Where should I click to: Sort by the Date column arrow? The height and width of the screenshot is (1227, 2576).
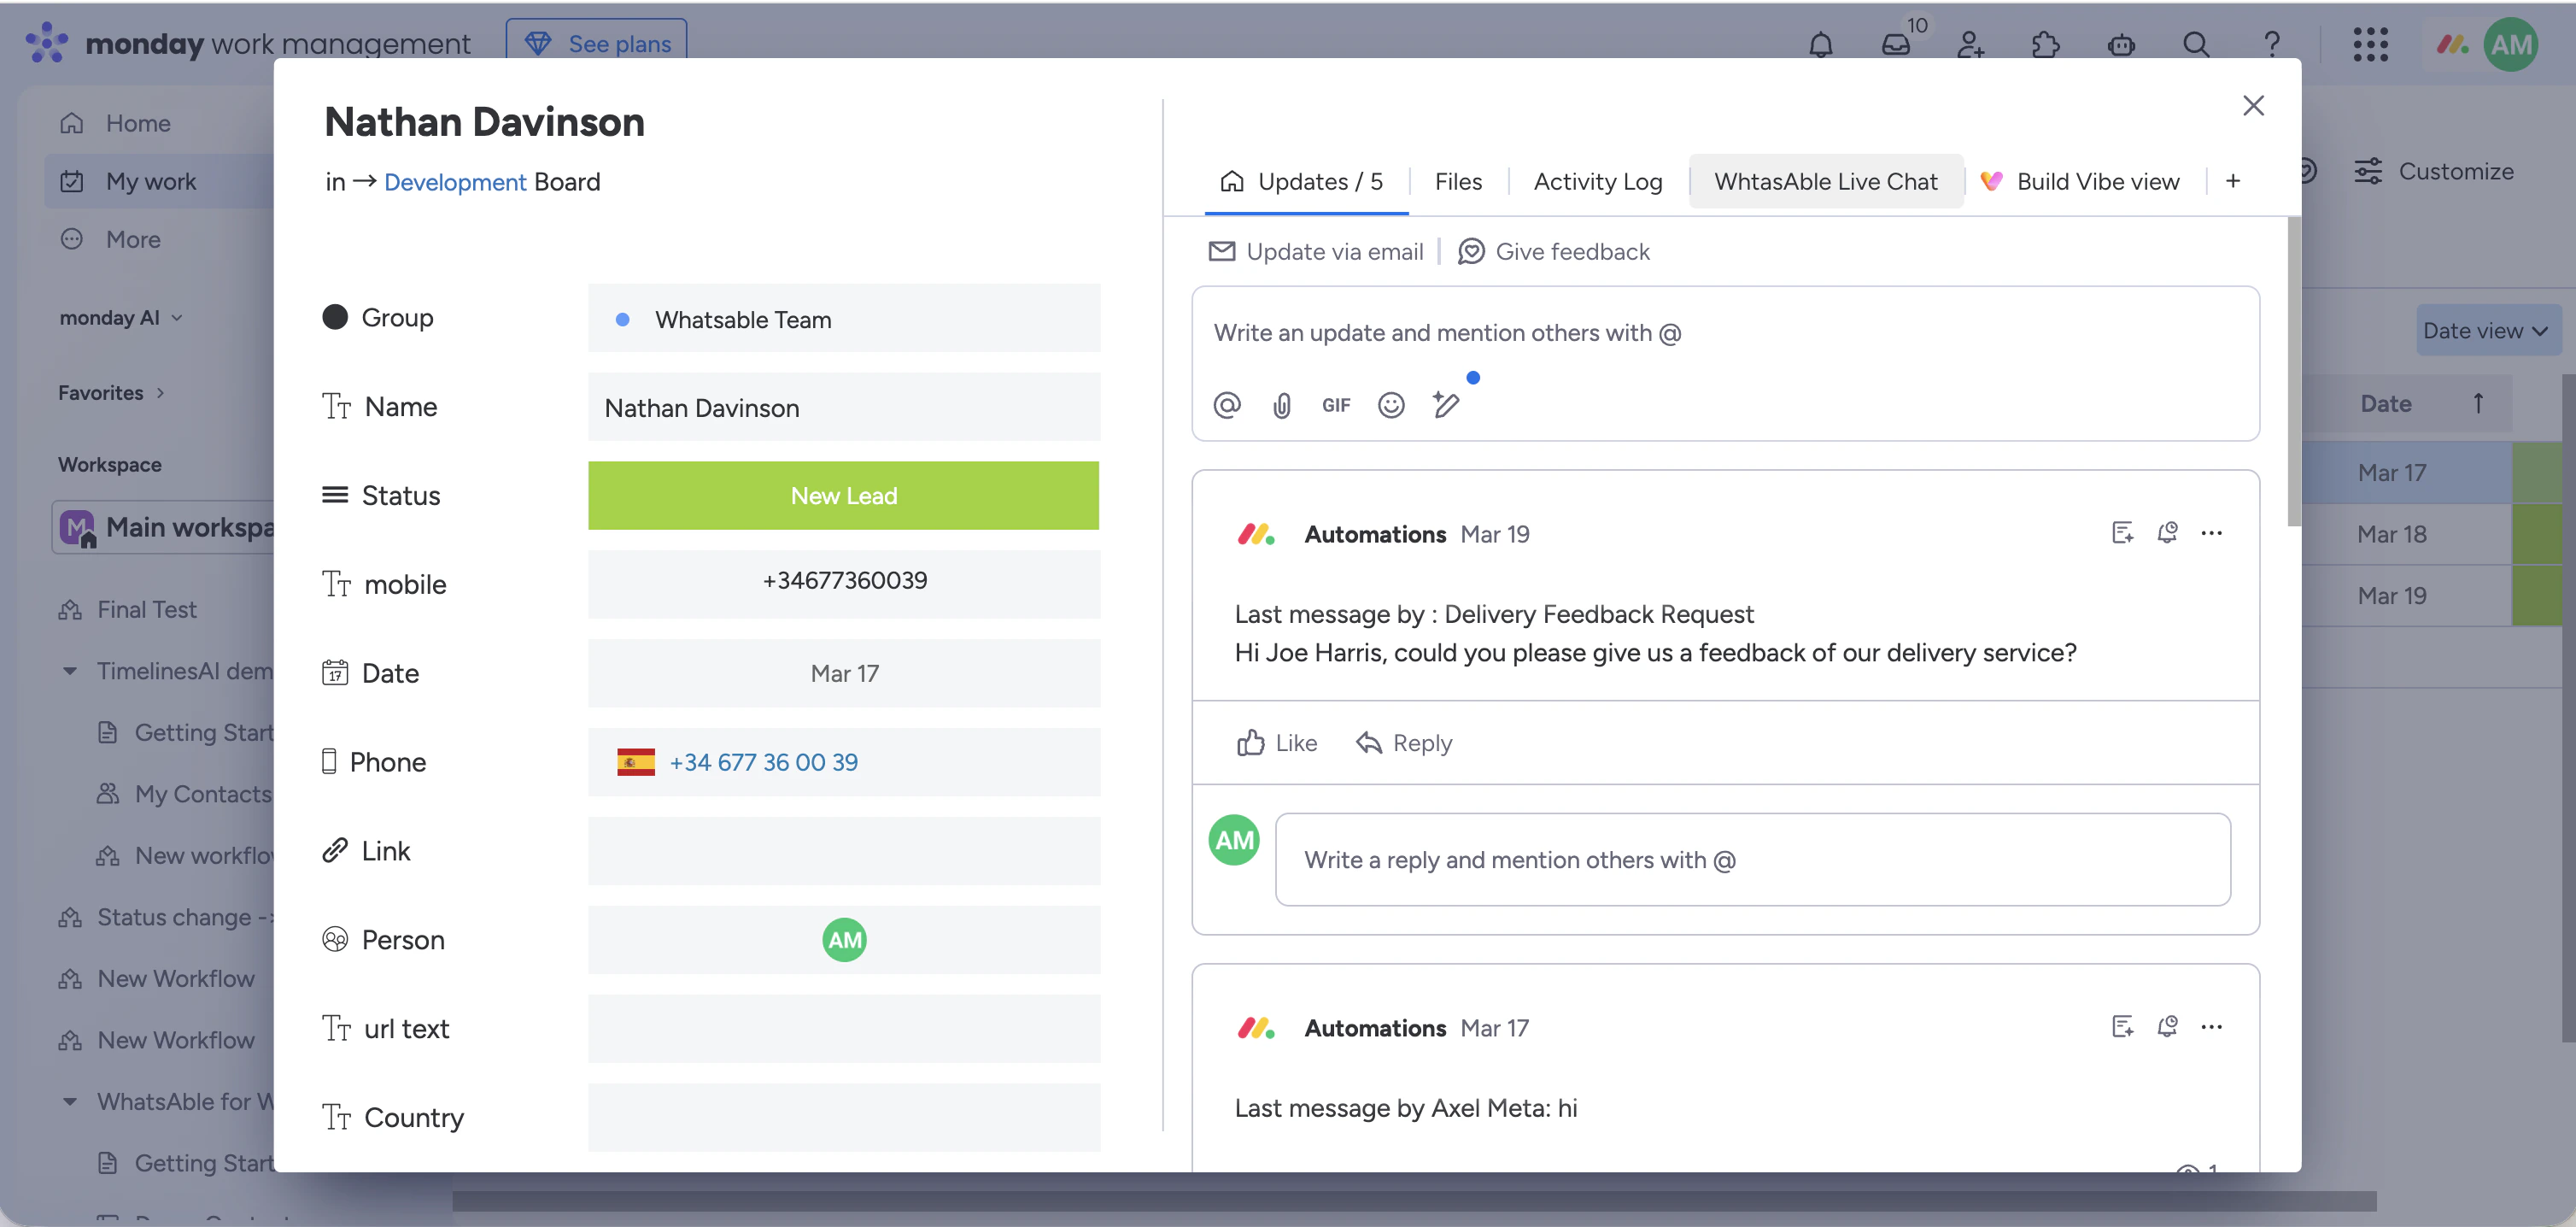[x=2478, y=403]
